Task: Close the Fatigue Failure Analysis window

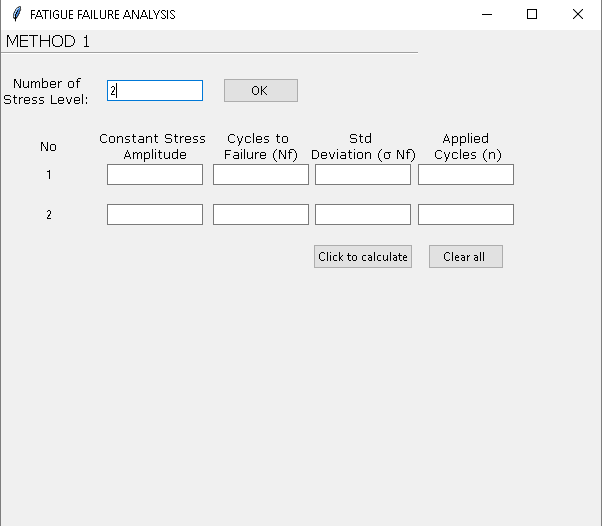Action: 577,15
